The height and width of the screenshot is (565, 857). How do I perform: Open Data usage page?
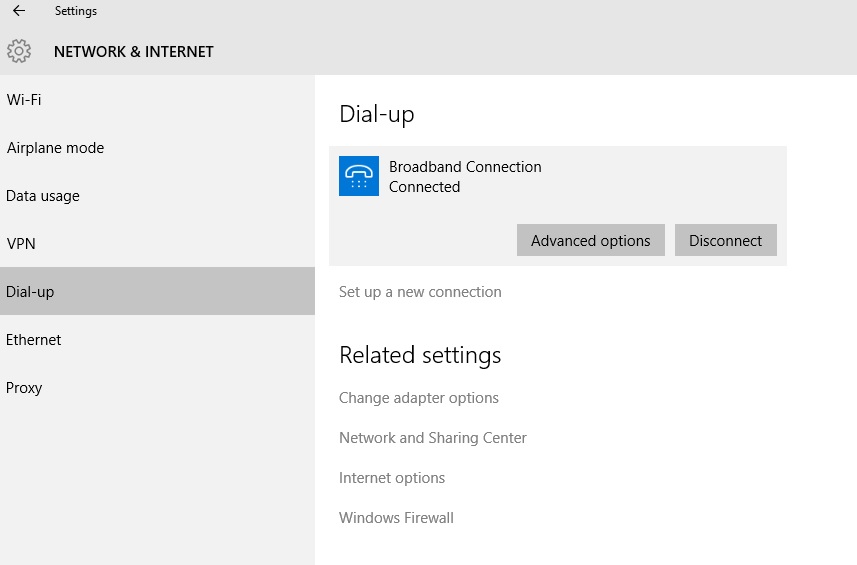[x=157, y=196]
